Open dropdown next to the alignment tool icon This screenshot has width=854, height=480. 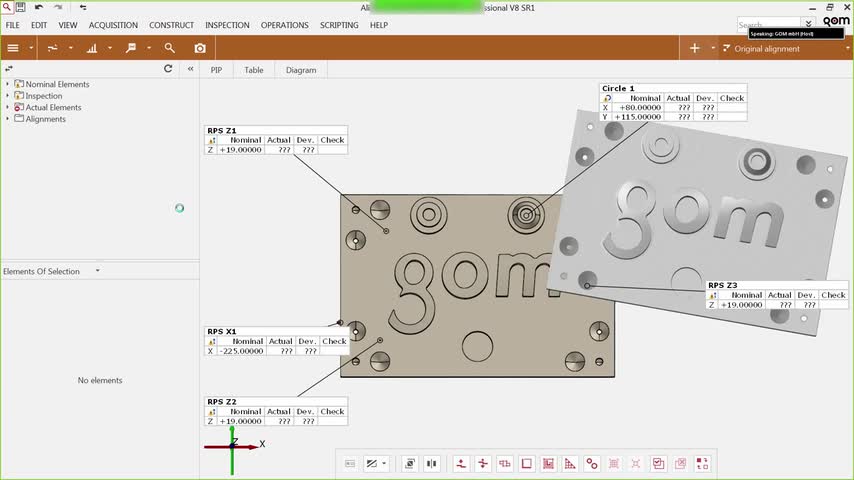[71, 48]
